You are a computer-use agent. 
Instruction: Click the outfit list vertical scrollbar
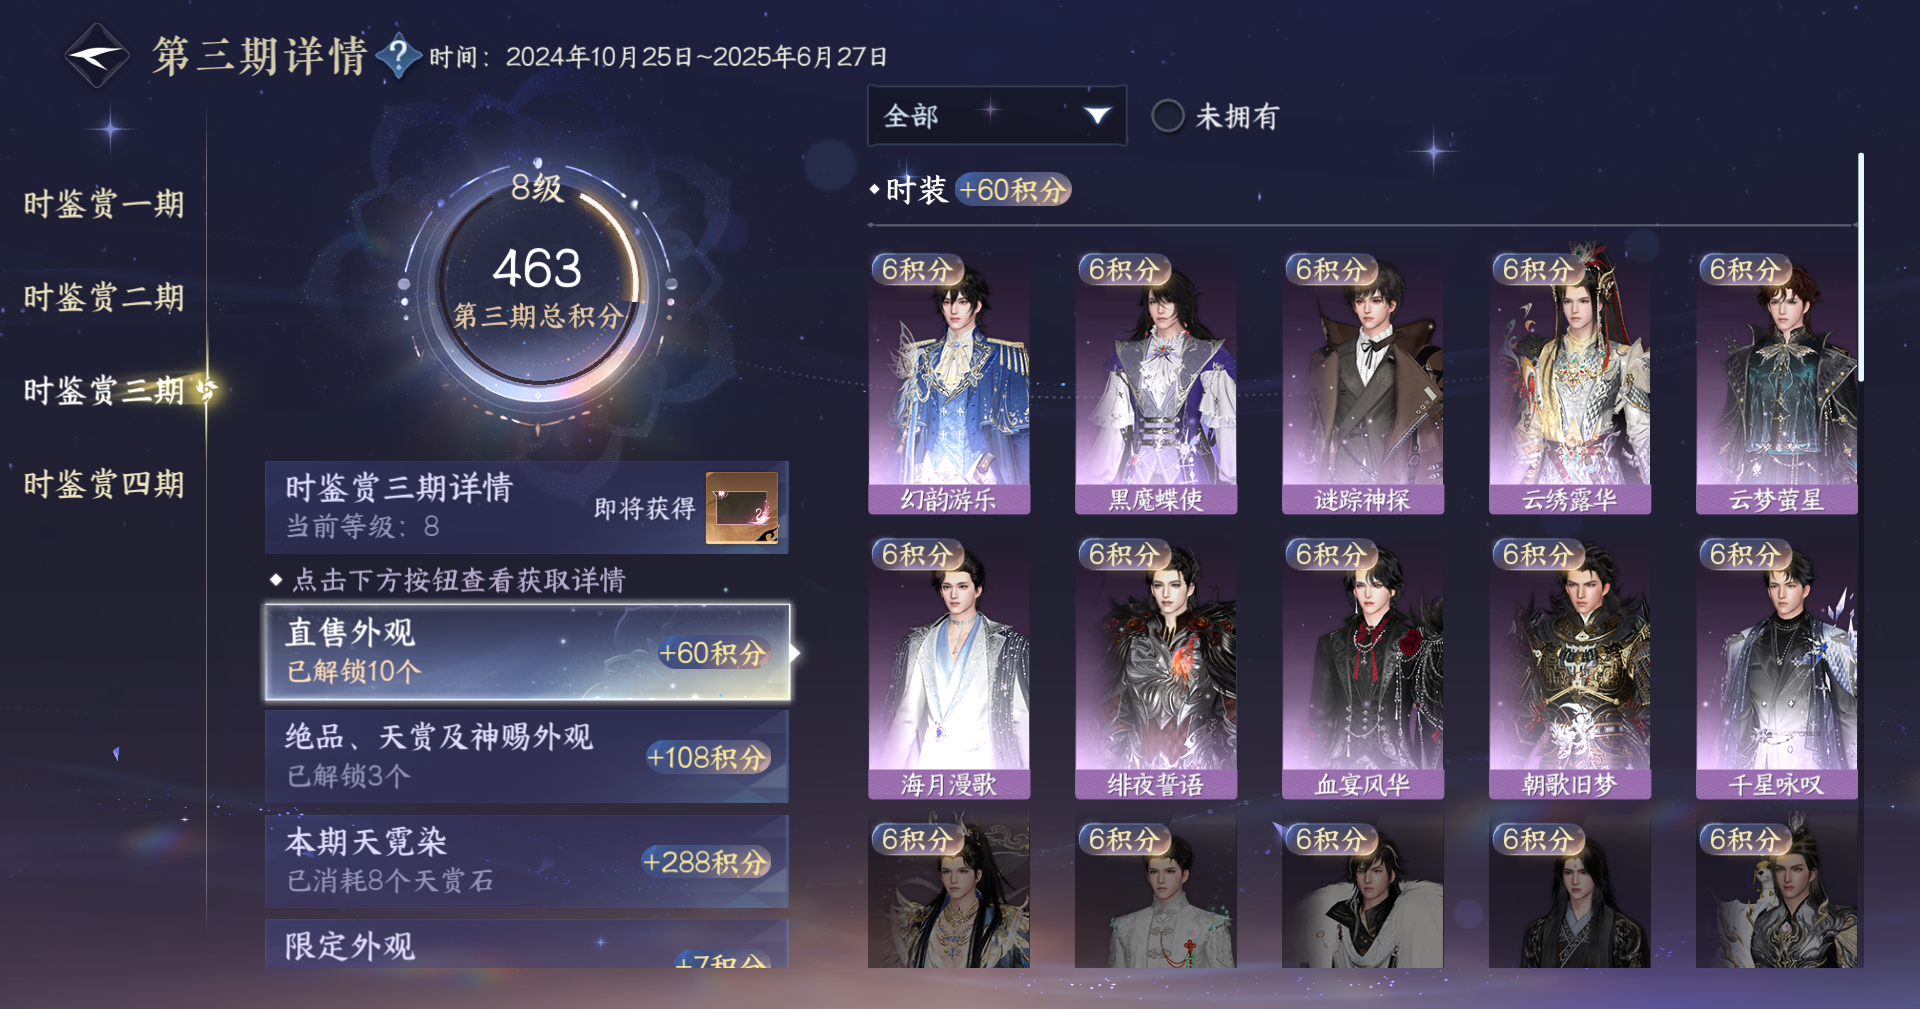(1861, 266)
